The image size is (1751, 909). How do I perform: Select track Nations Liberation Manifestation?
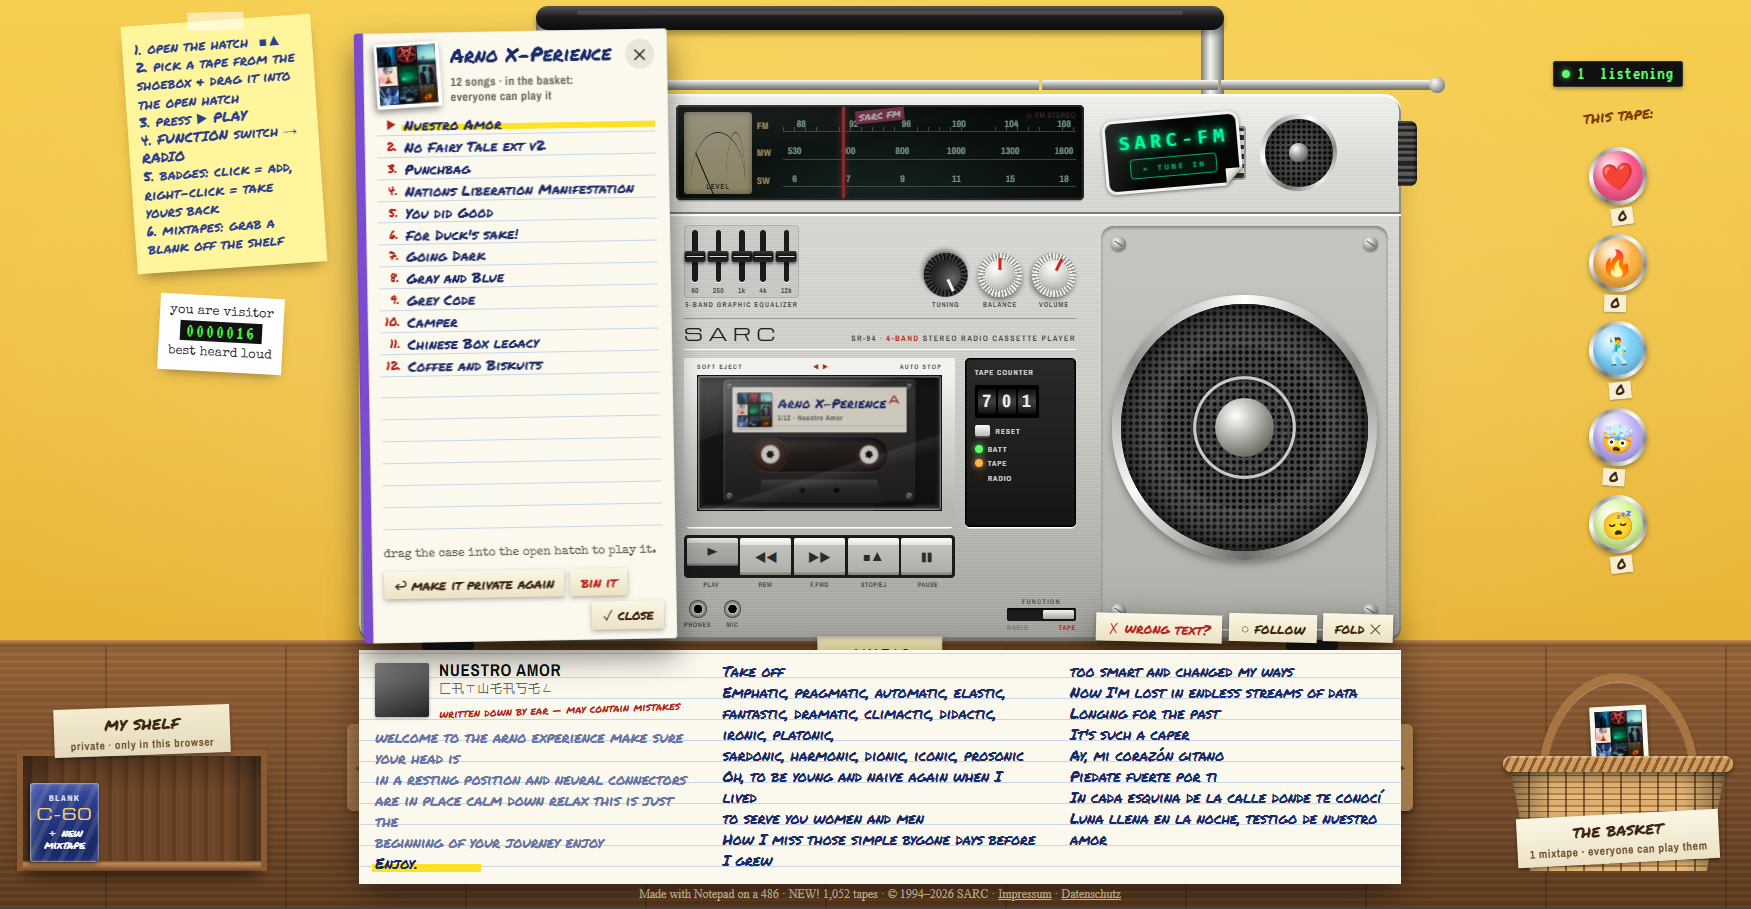tap(518, 190)
